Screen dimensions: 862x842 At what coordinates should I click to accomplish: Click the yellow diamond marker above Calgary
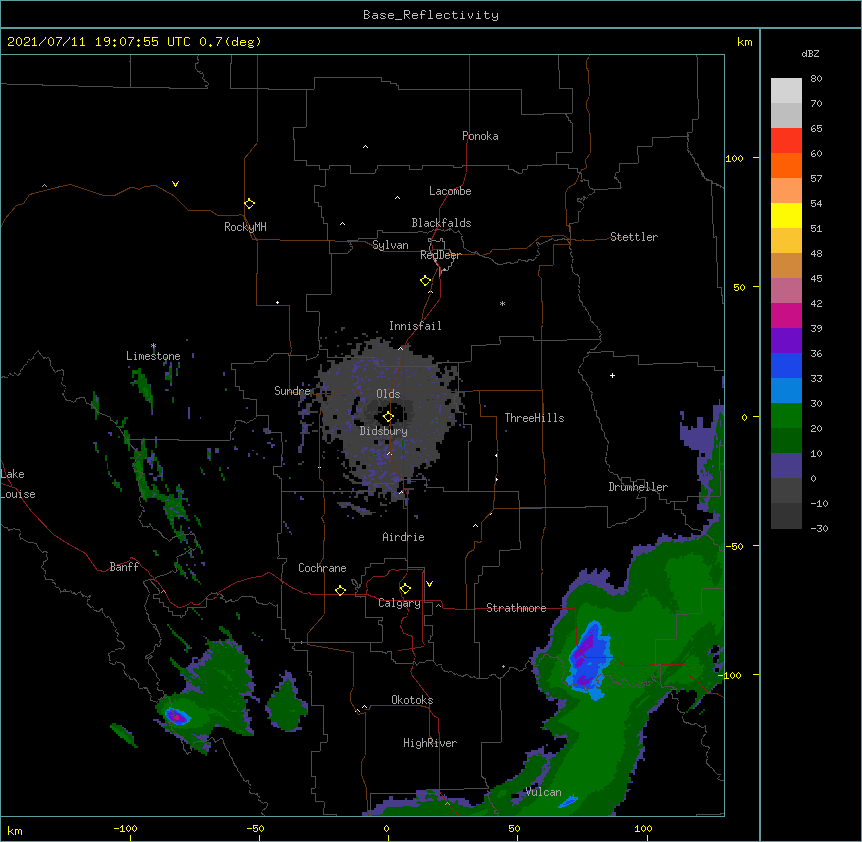click(405, 589)
